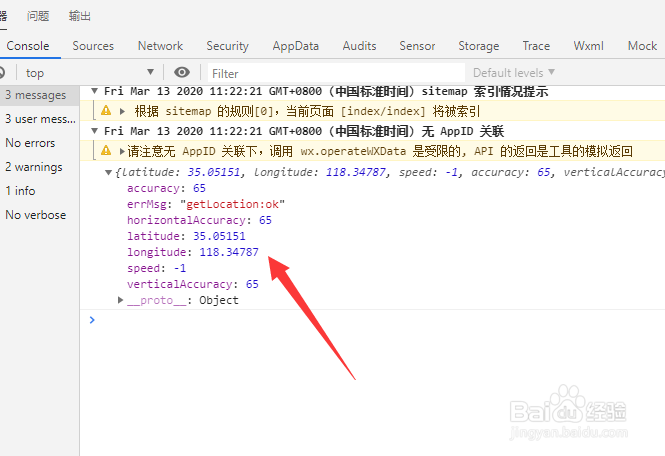Open the Mock tab

[x=642, y=46]
